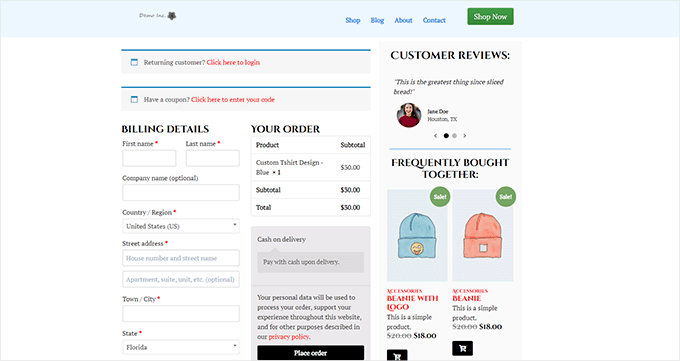
Task: Open the Beanie with Logo title link
Action: point(412,303)
